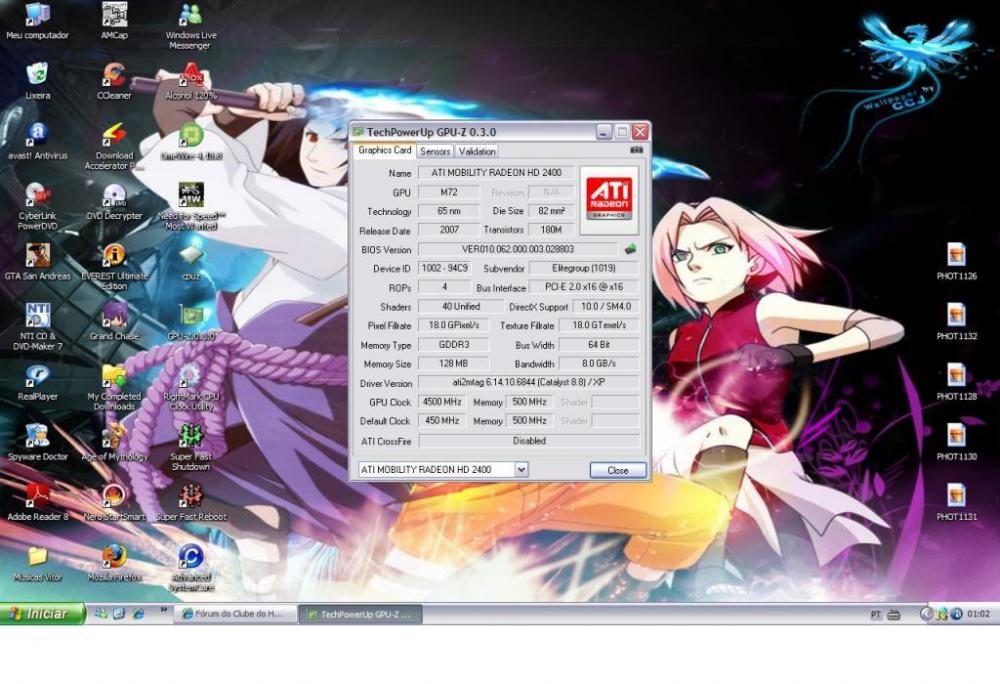Click the BIOS save chip icon
The width and height of the screenshot is (1000, 684).
[x=630, y=249]
